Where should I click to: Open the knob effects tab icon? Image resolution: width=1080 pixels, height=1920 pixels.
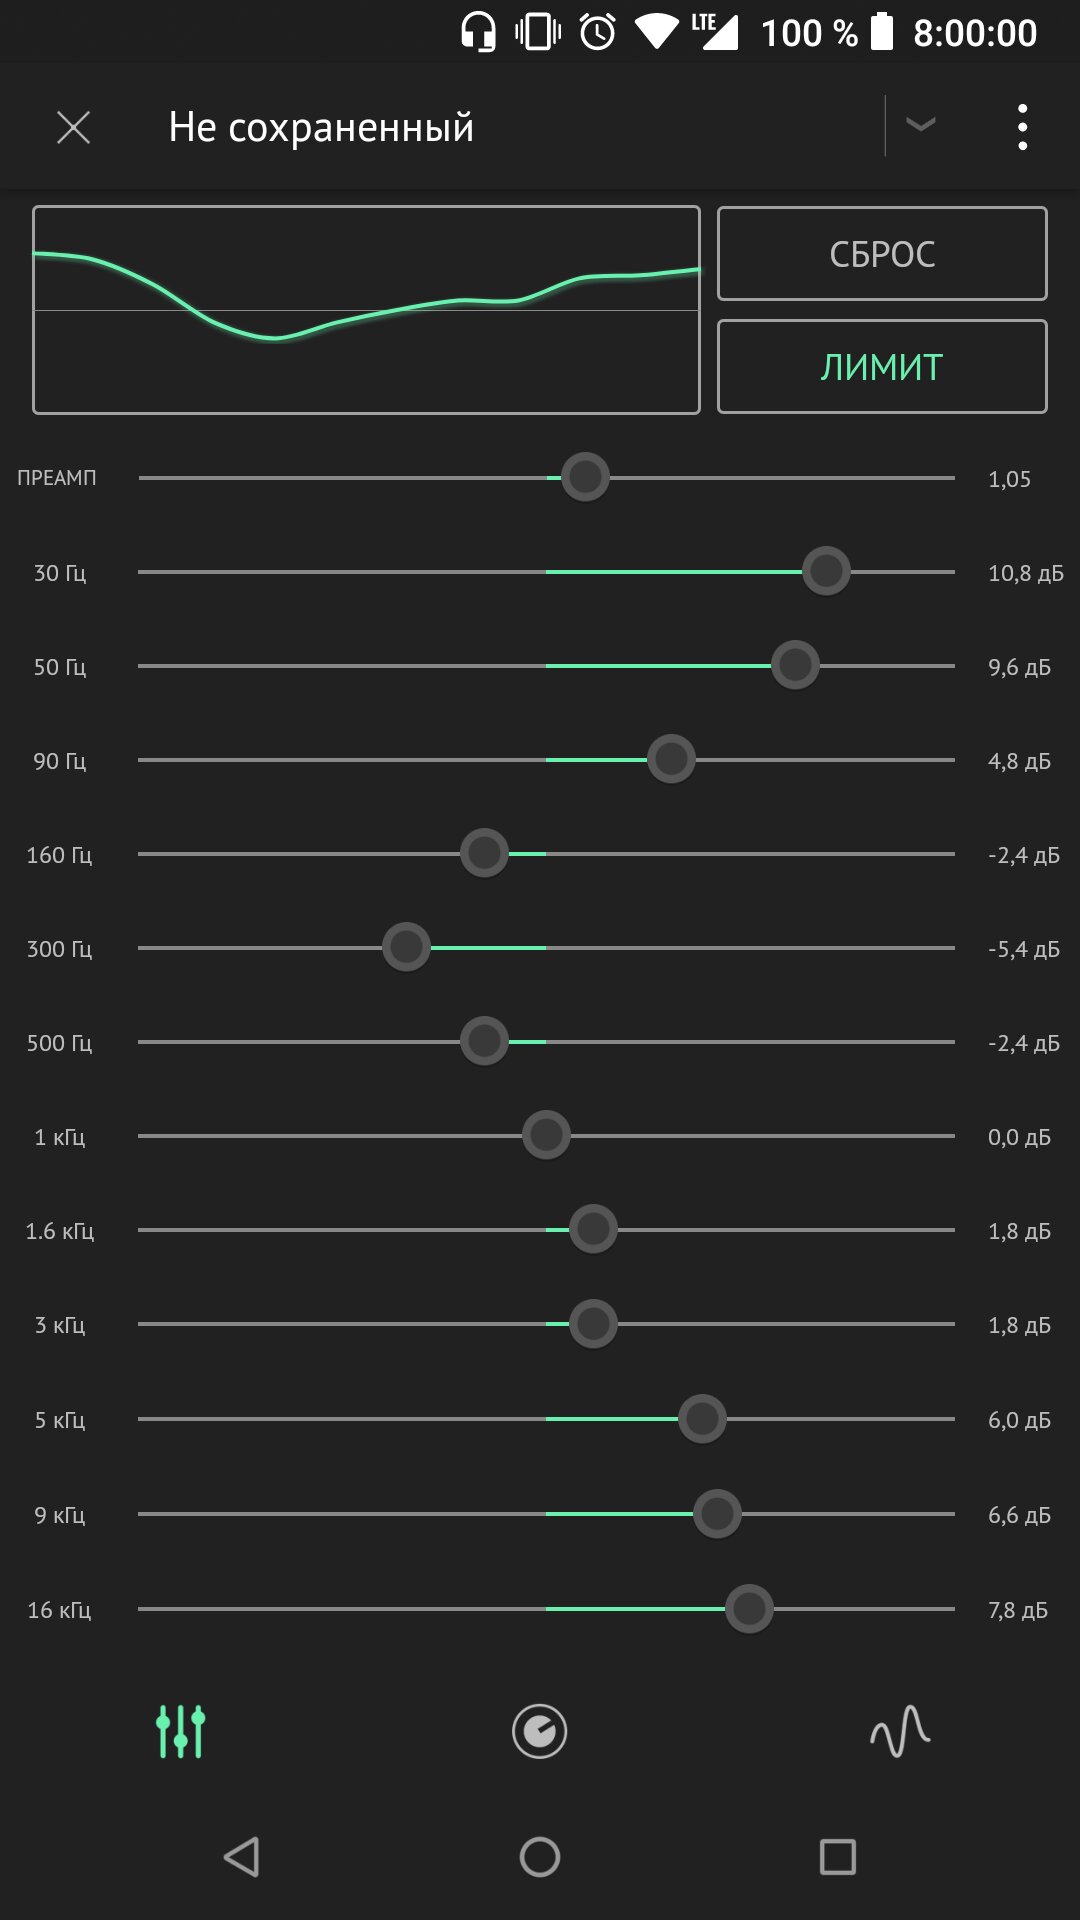(x=540, y=1731)
